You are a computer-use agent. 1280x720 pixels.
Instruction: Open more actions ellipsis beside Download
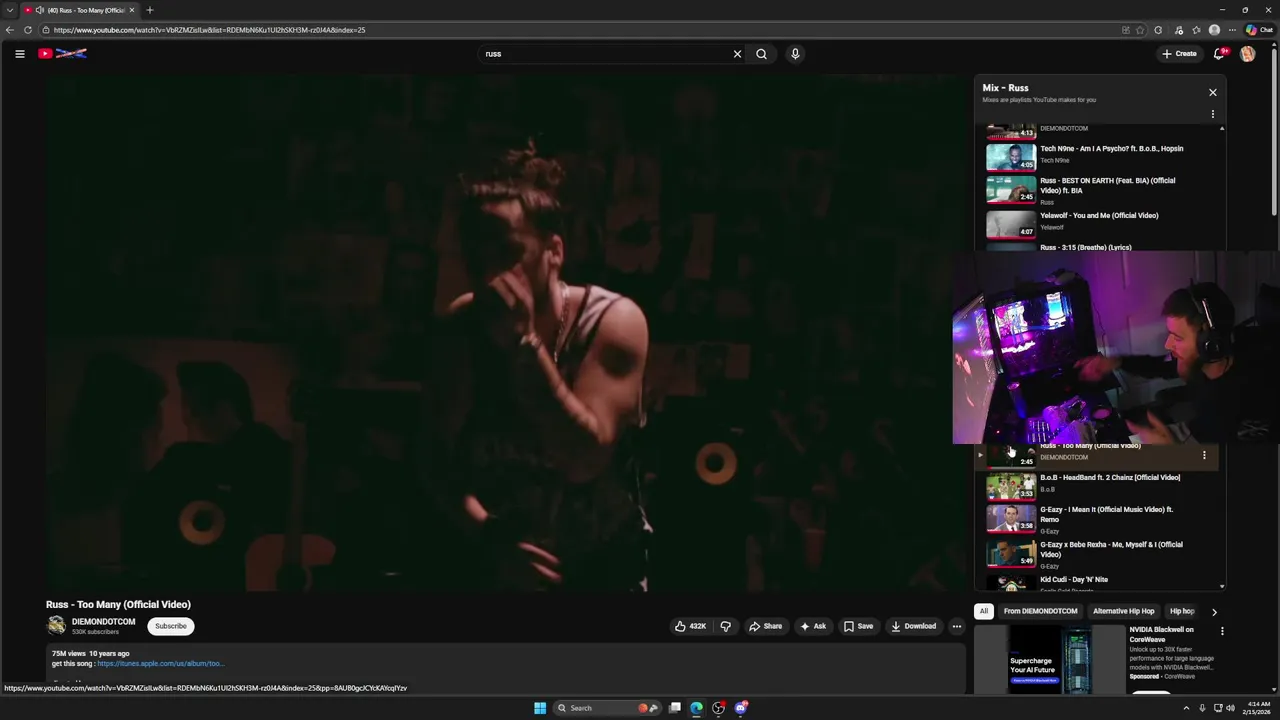point(956,626)
